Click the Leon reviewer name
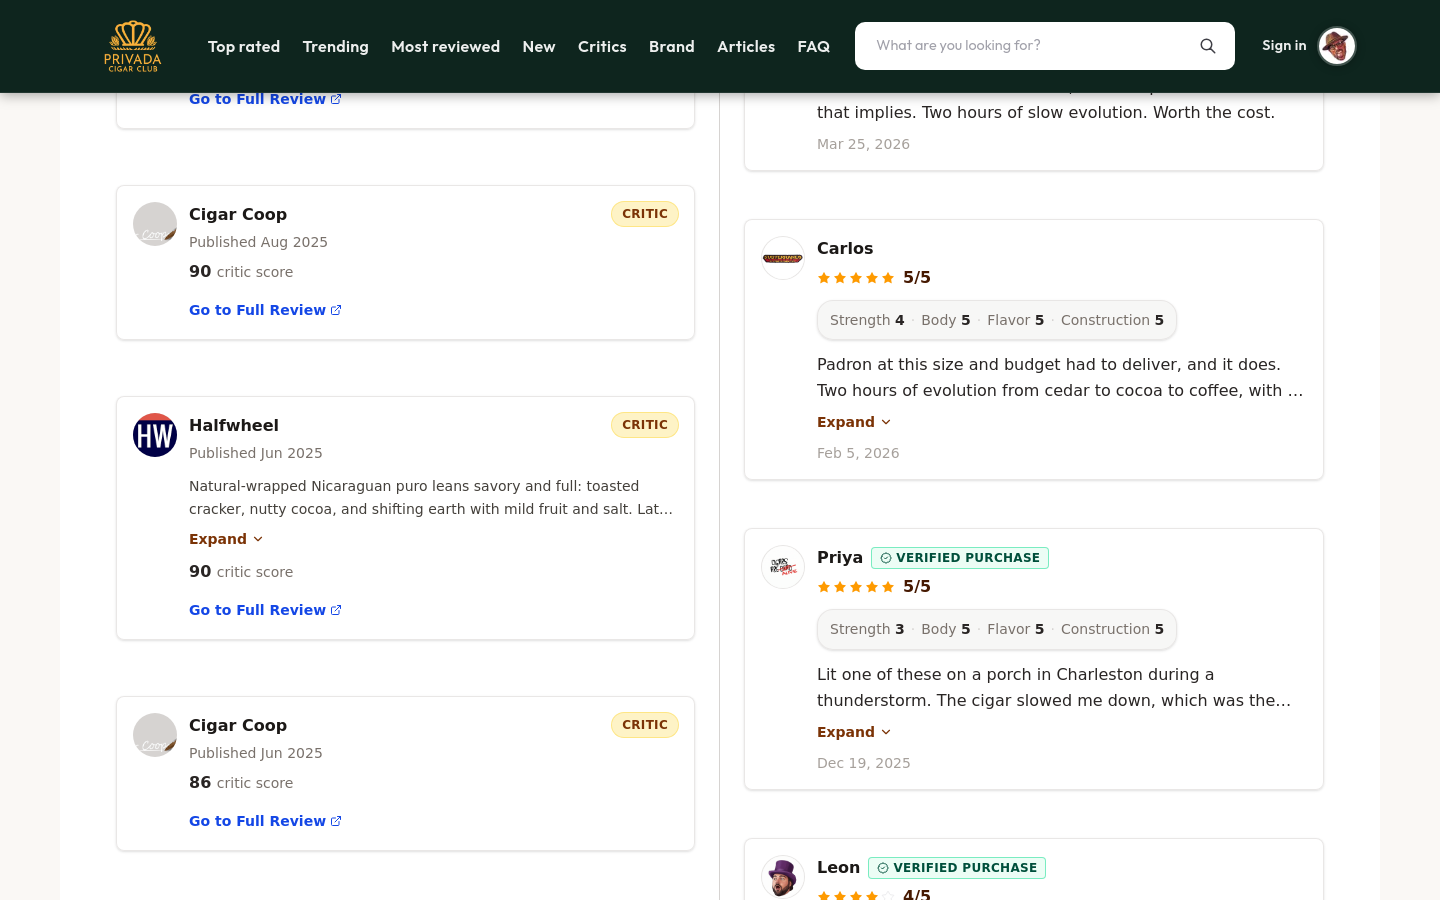1440x900 pixels. tap(838, 867)
